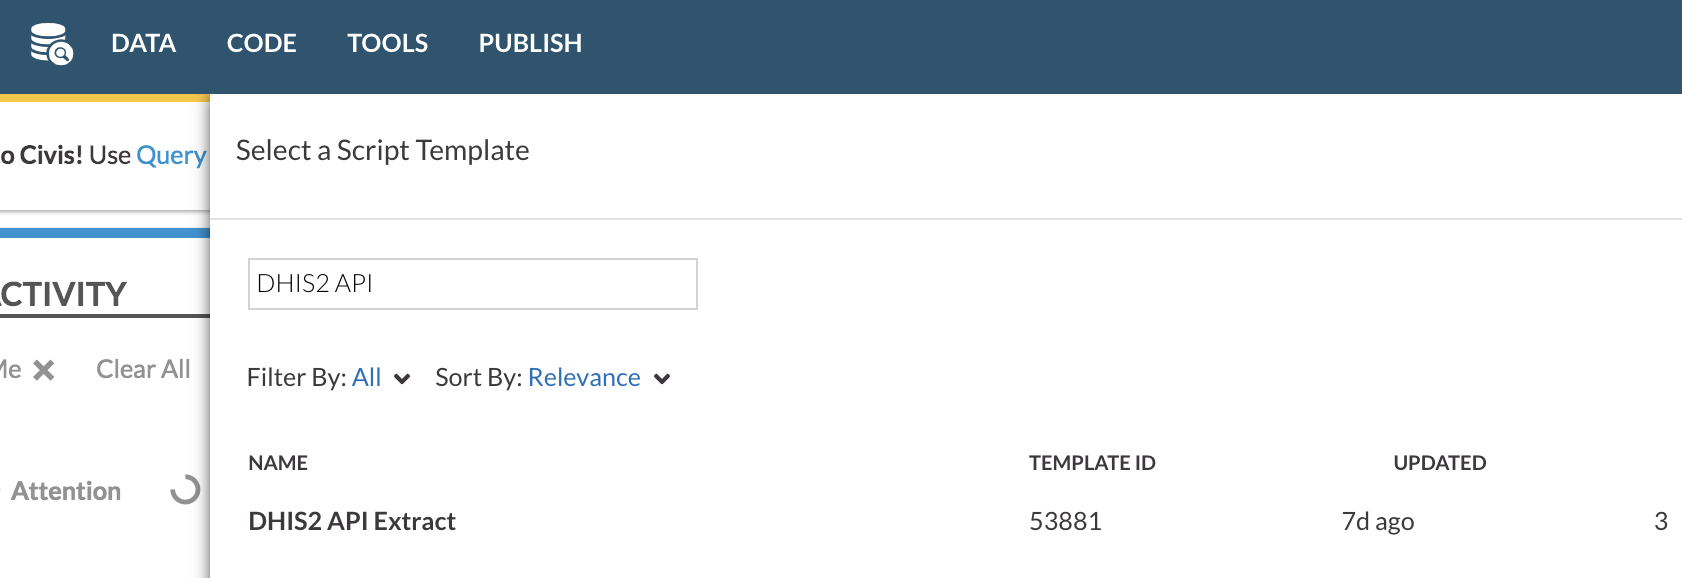
Task: Click the chevron beside Filter By All
Action: [x=402, y=379]
